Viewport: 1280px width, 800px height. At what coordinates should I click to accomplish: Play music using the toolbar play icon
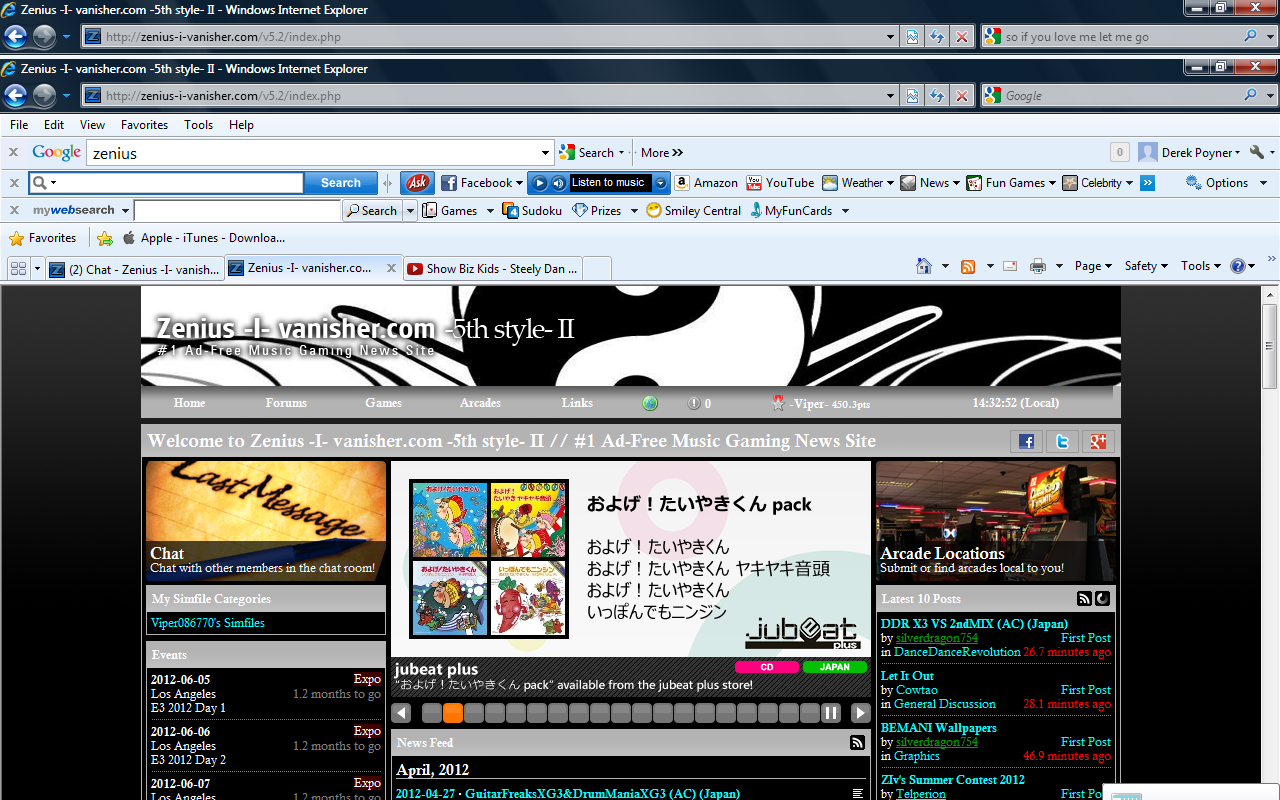pos(540,183)
